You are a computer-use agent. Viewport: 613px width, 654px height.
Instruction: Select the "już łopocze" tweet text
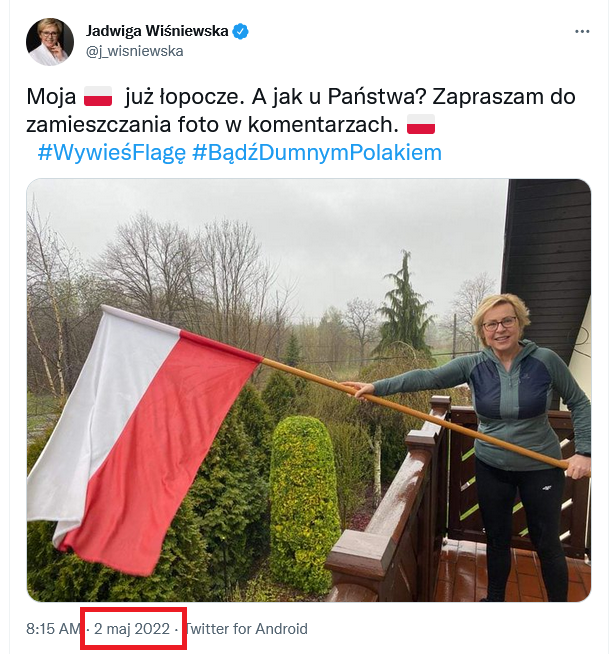coord(184,97)
